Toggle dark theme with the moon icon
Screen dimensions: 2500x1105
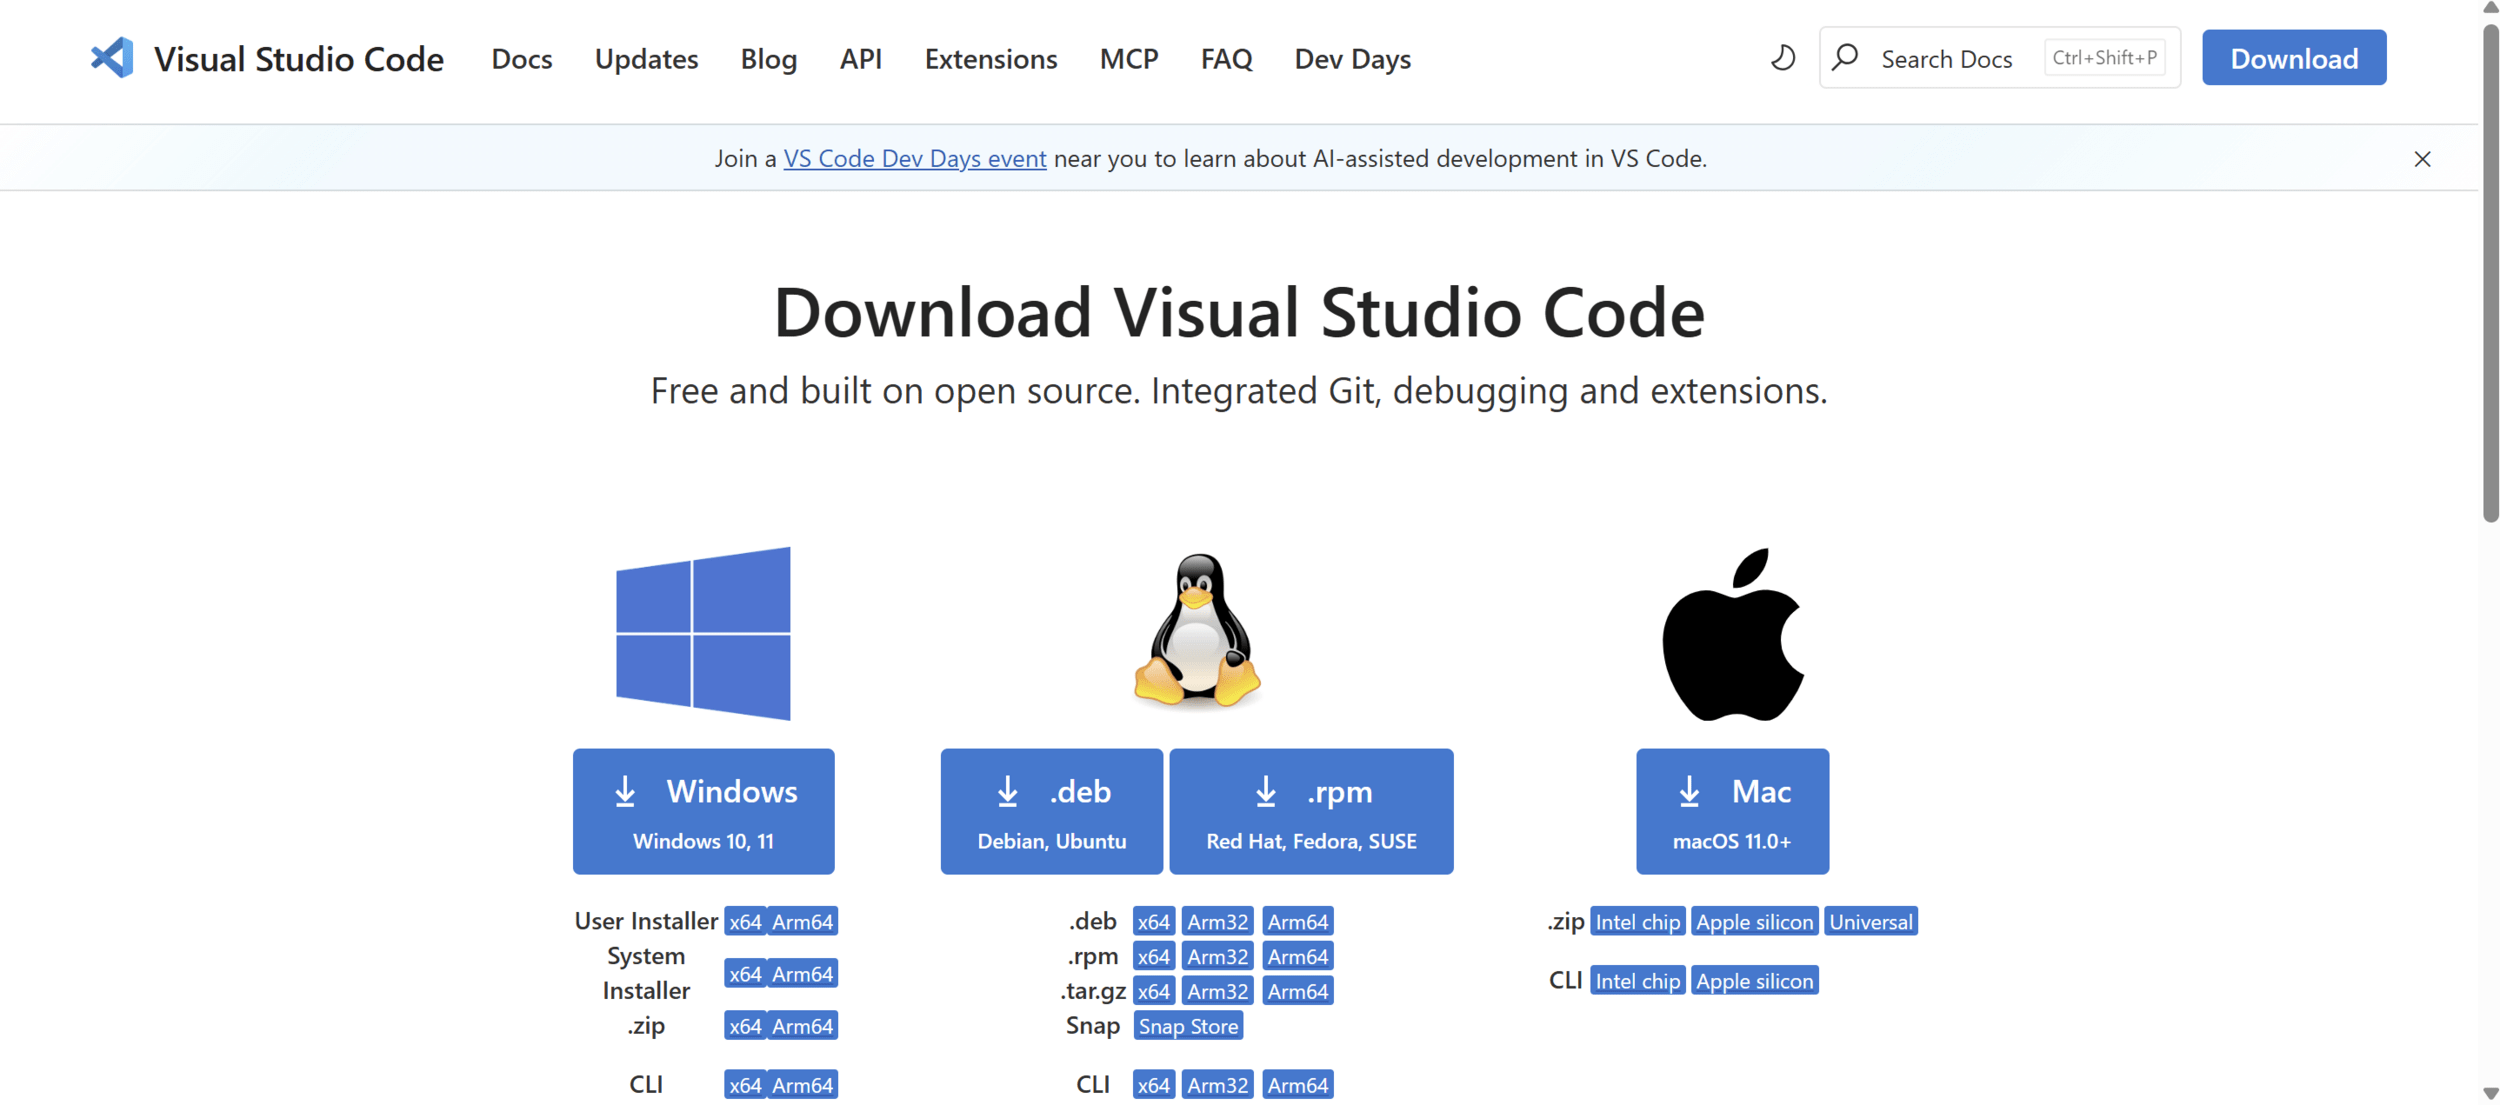(x=1782, y=58)
